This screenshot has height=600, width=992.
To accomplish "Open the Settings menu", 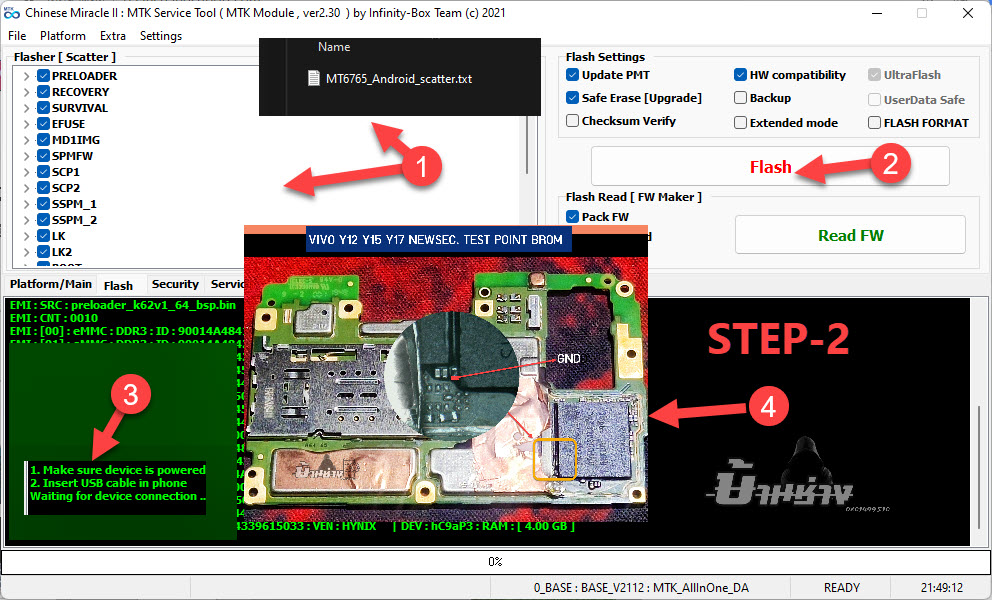I will click(x=161, y=36).
